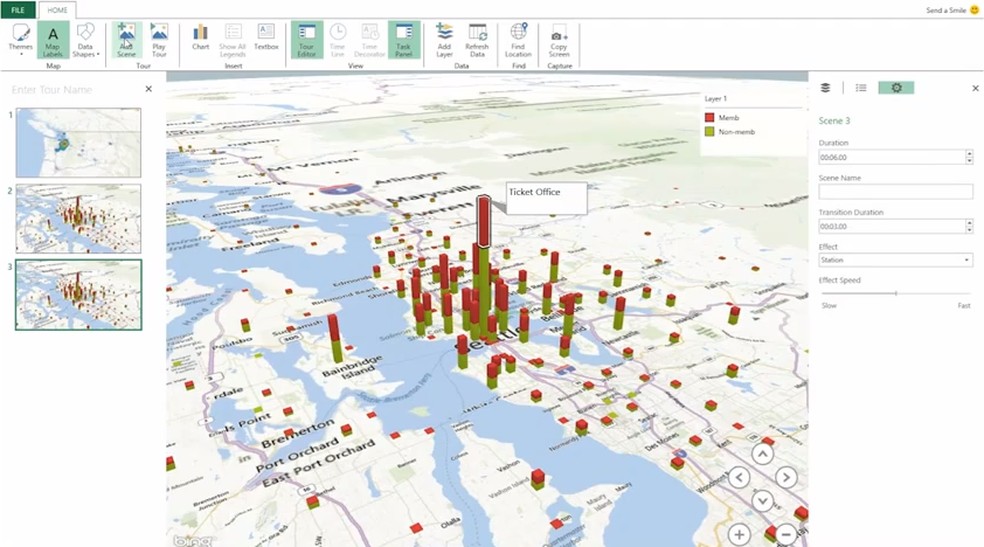The height and width of the screenshot is (547, 984).
Task: Select the HOME ribbon tab
Action: pos(57,10)
